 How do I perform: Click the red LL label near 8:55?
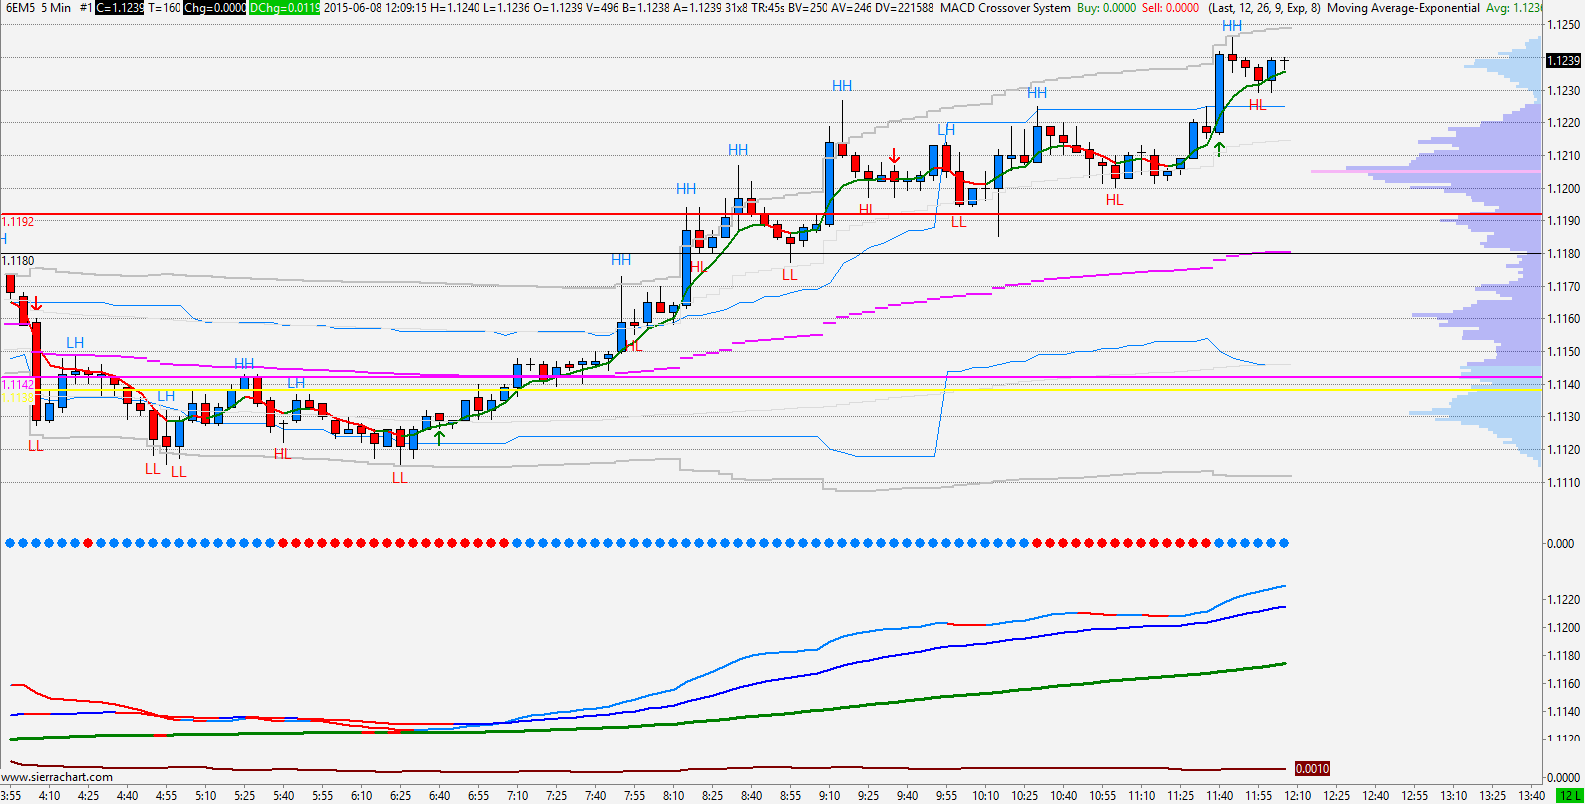790,275
